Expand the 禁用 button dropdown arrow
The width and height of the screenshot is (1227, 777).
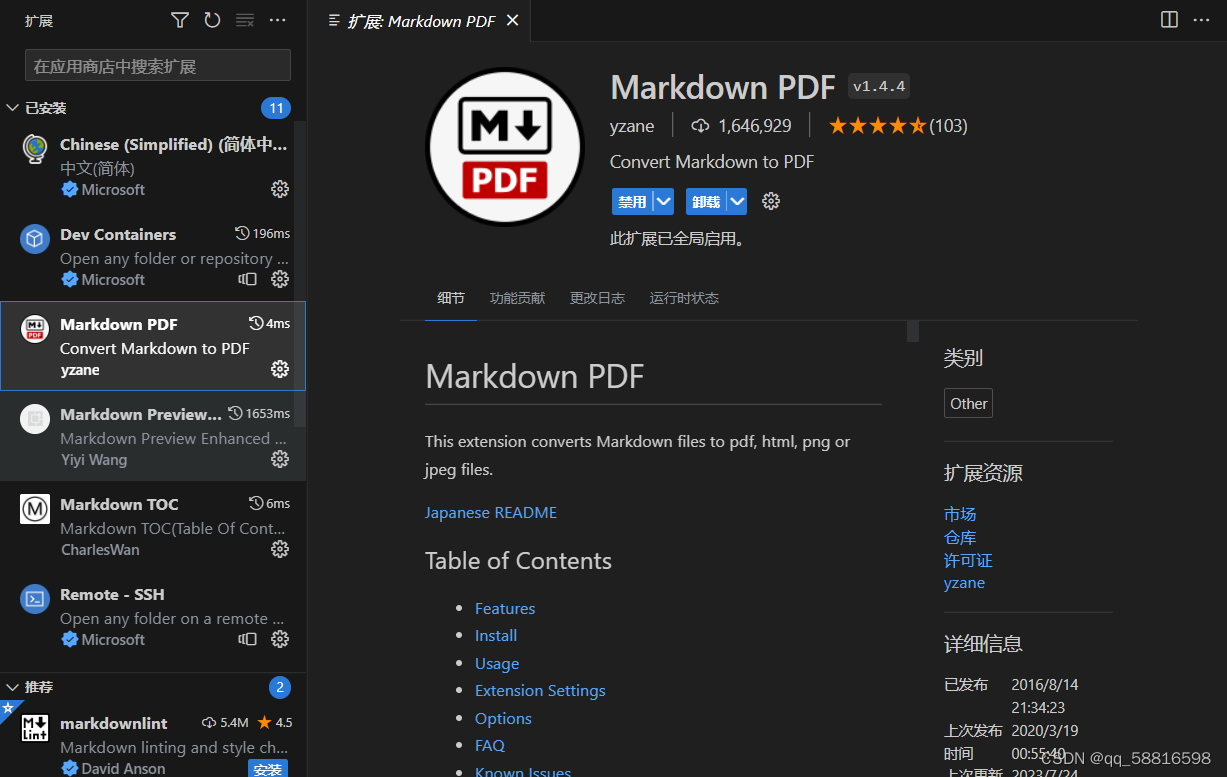tap(662, 201)
